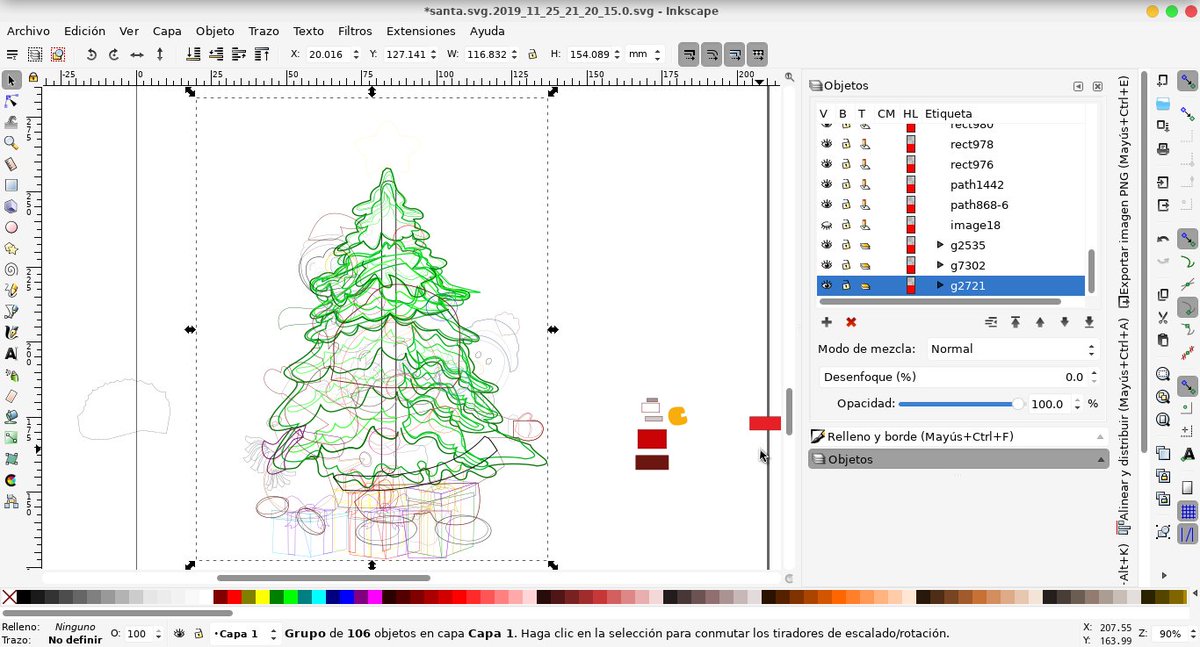
Task: Select the Star polygon tool
Action: tap(11, 248)
